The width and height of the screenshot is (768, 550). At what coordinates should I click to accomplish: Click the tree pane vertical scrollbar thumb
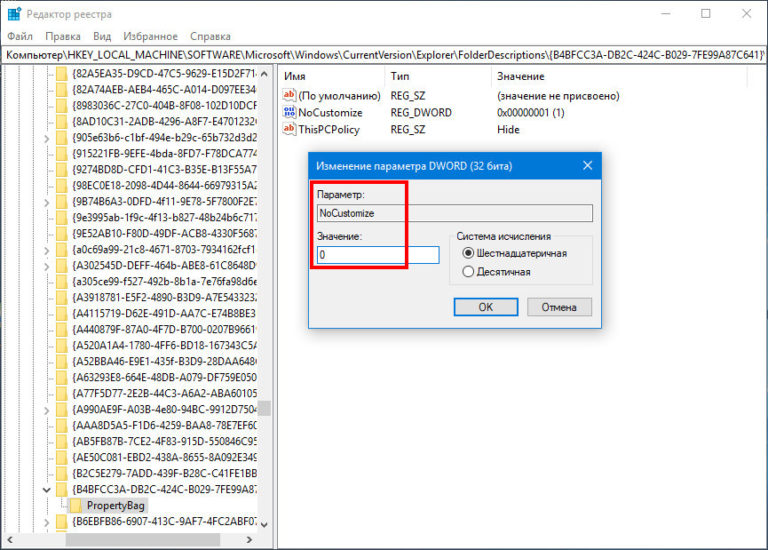click(x=265, y=408)
